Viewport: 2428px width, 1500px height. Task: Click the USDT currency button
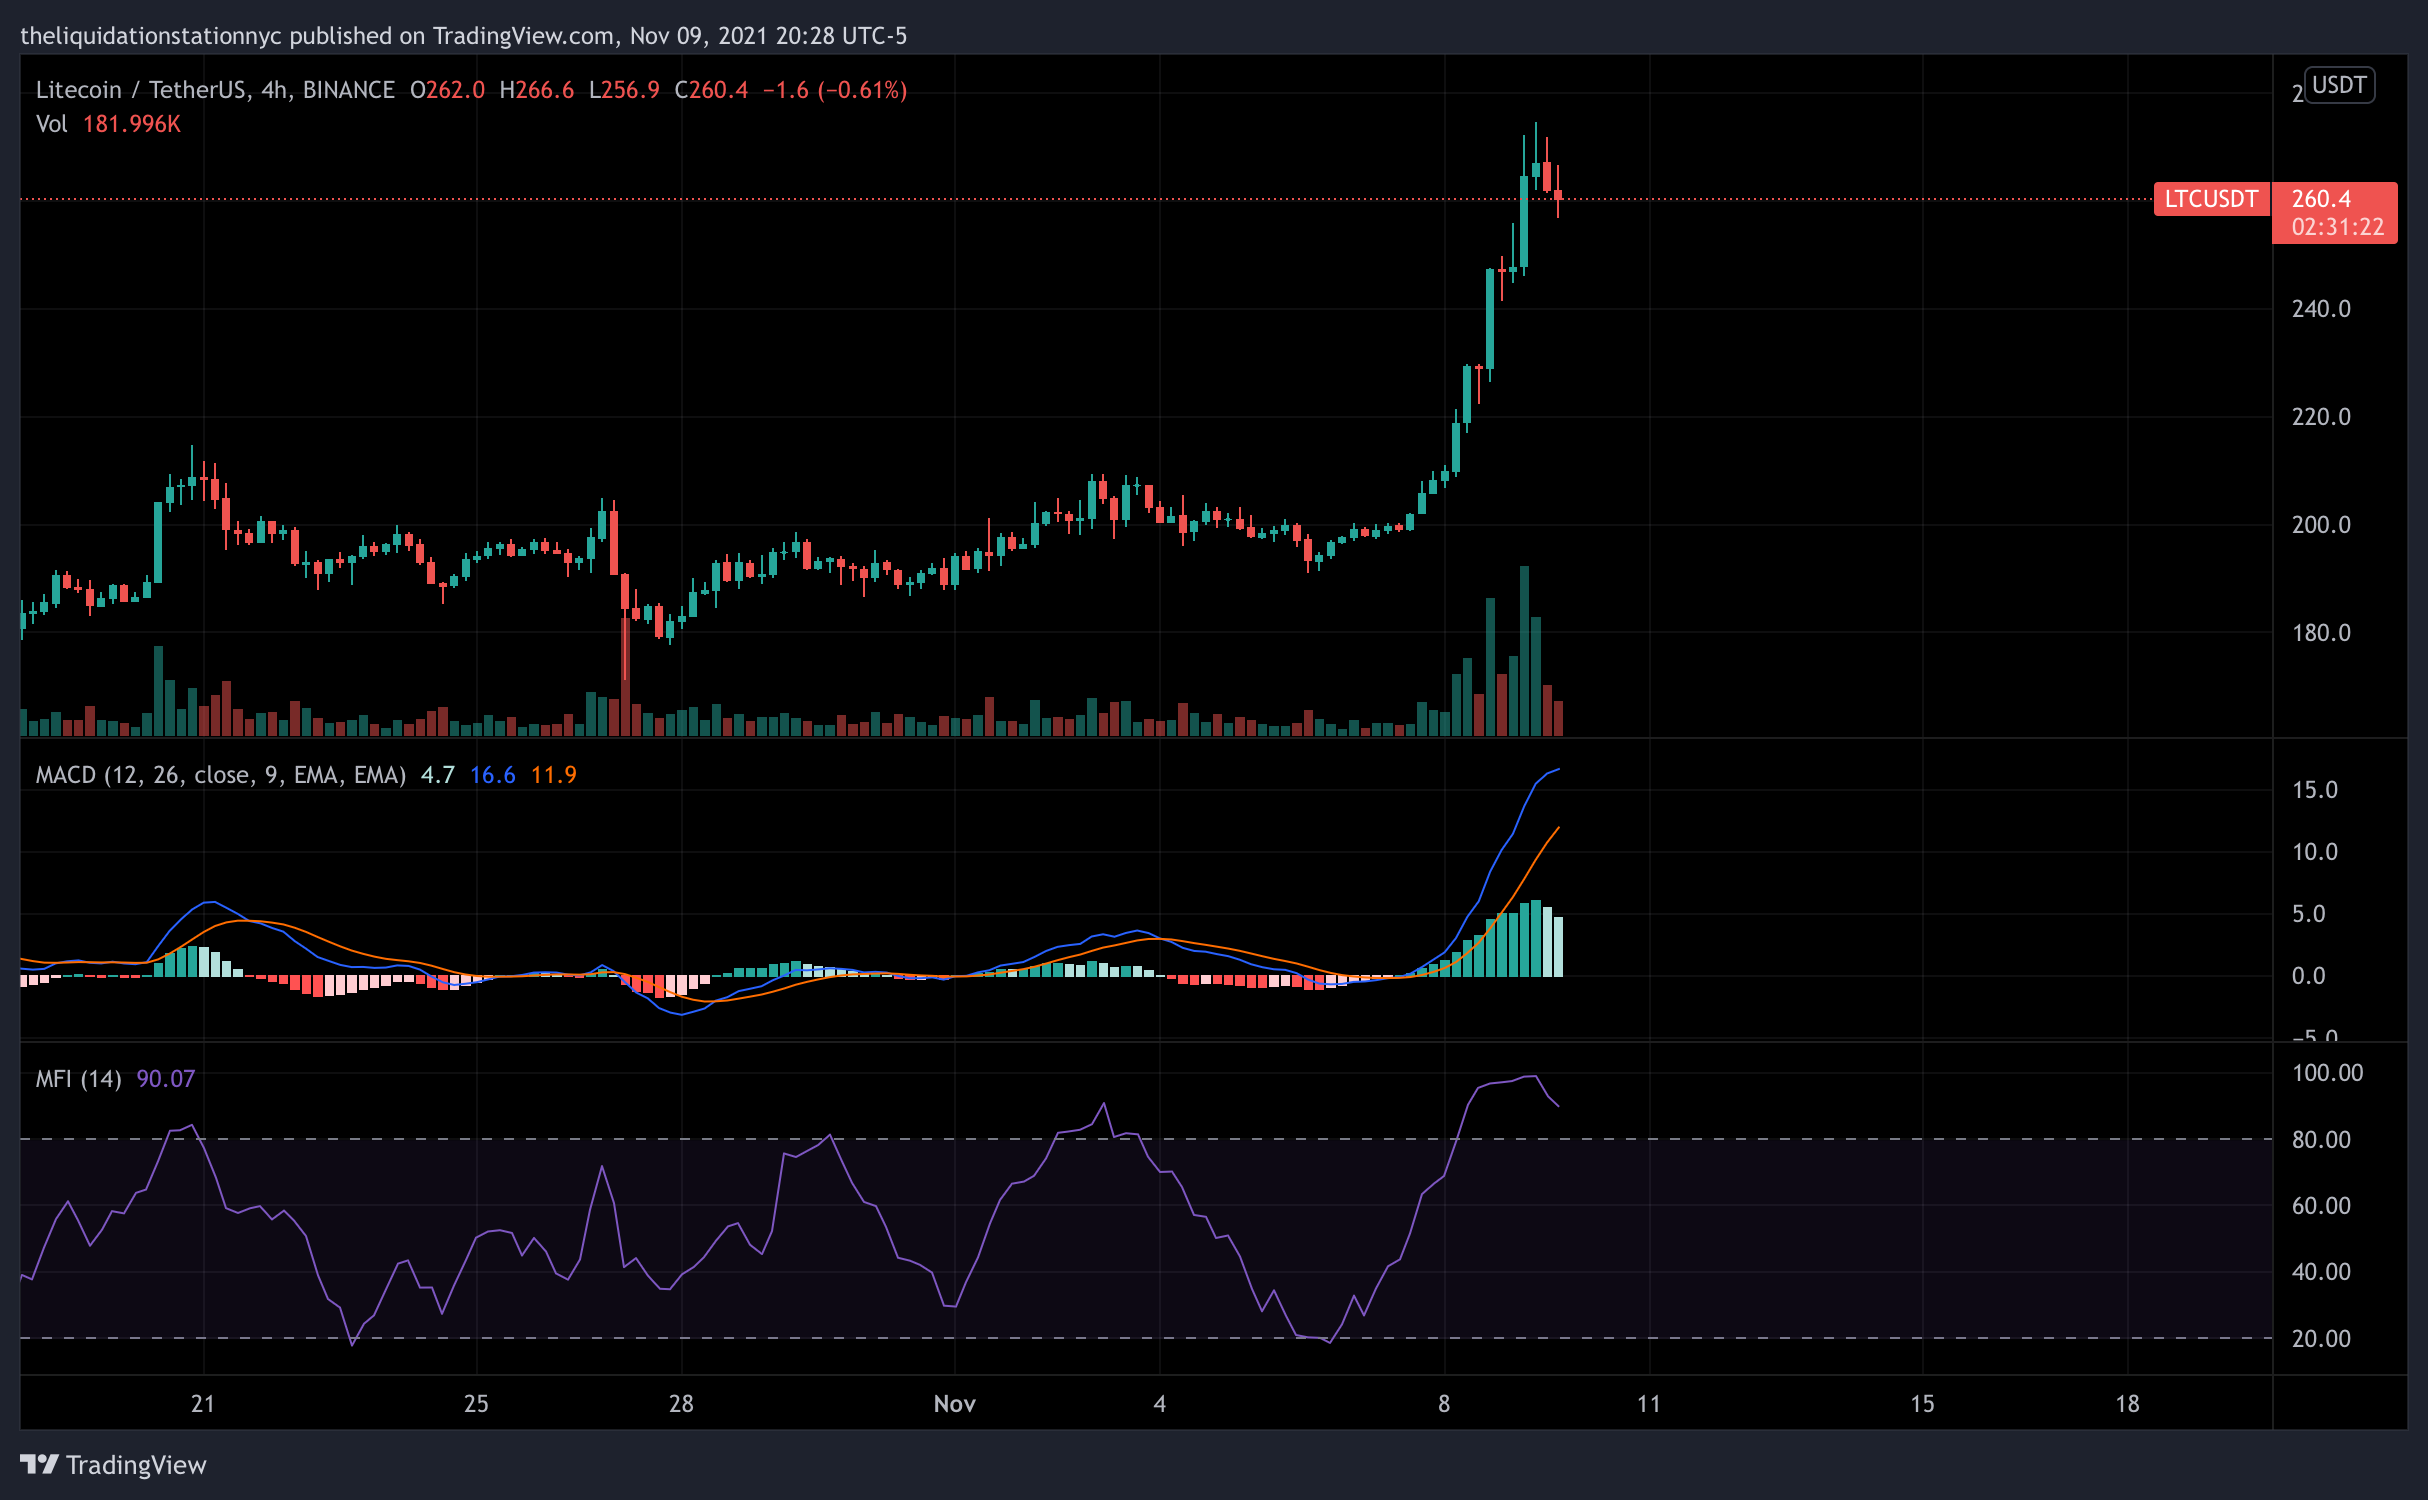(2338, 85)
